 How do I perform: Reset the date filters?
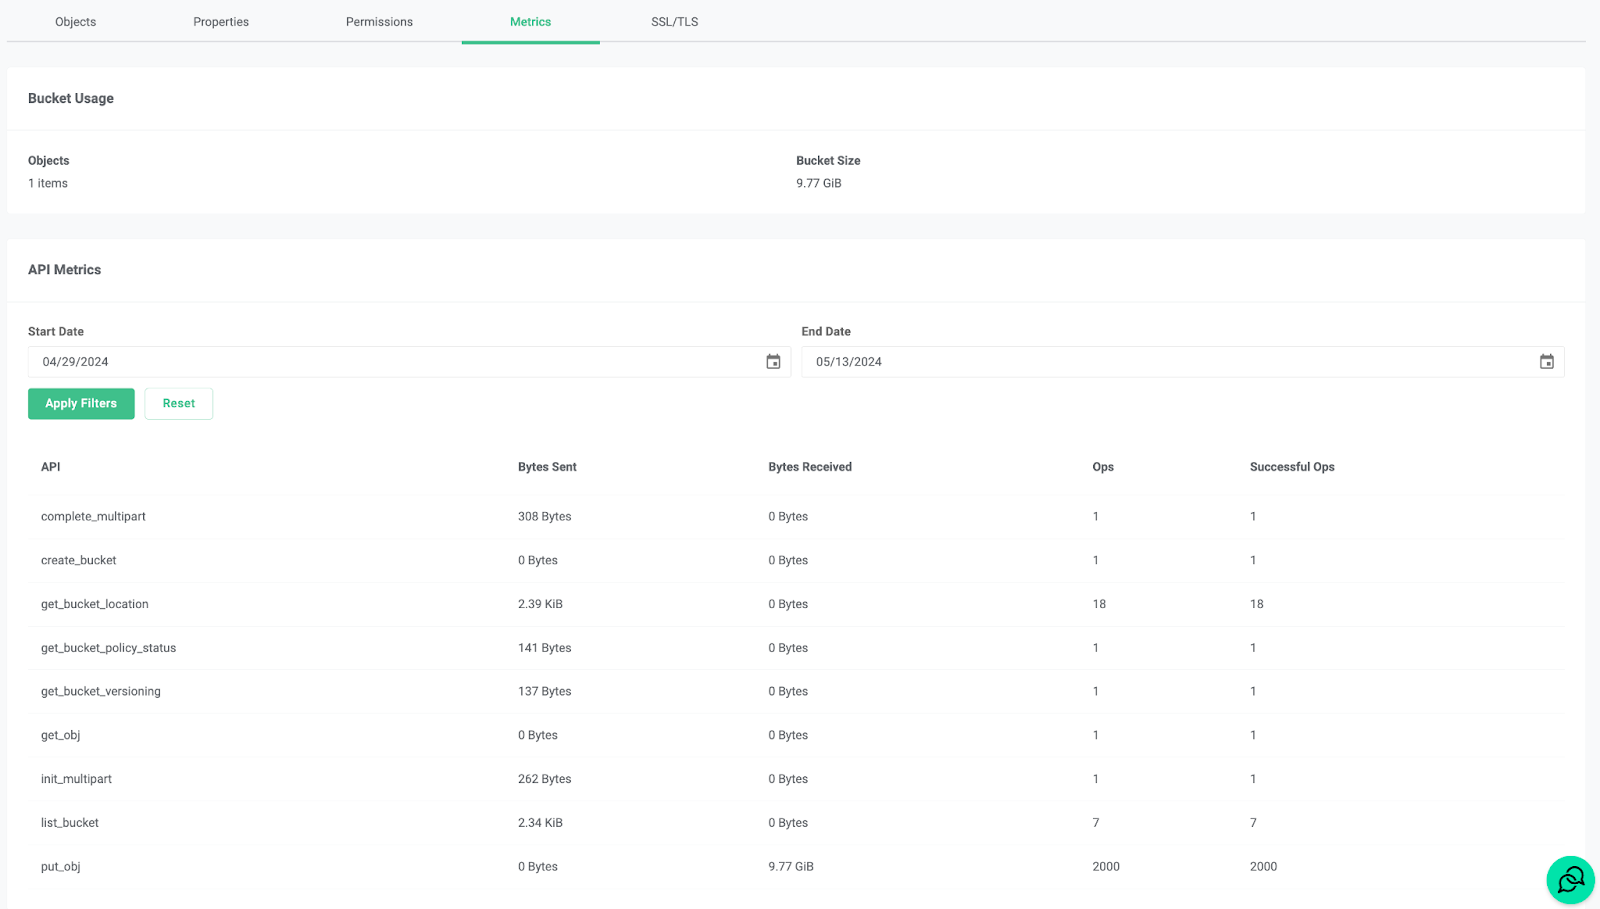178,403
